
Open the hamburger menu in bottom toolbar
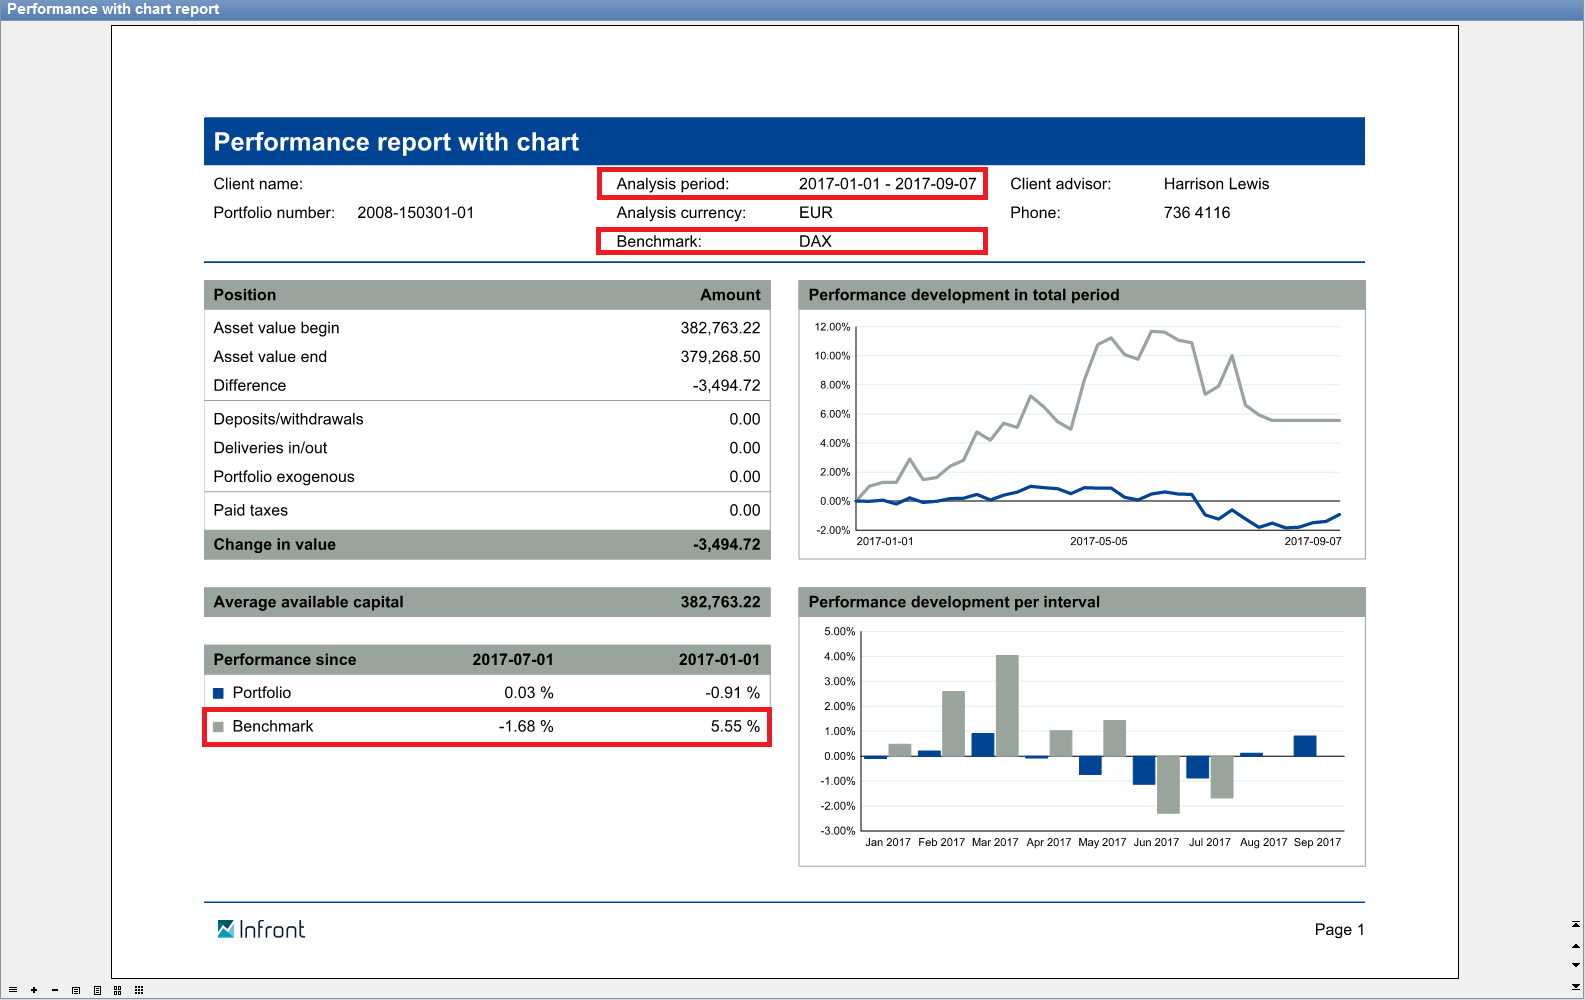coord(13,990)
